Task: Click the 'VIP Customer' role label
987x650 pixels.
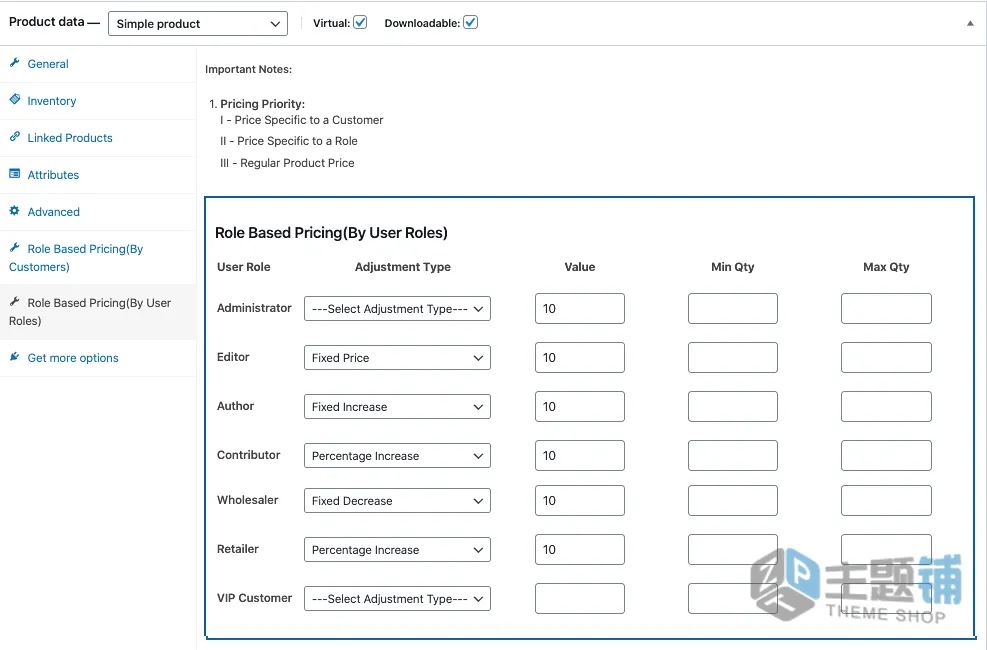Action: (x=254, y=598)
